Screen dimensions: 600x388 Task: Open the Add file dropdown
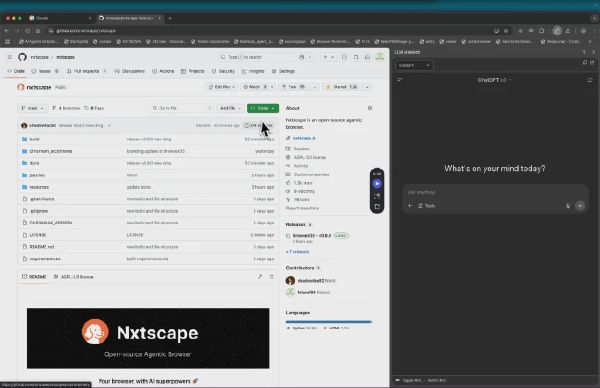click(230, 108)
